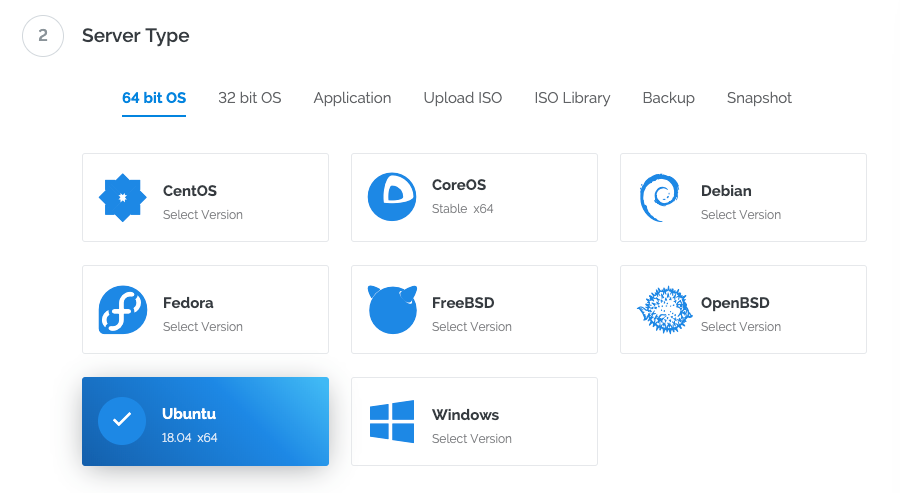Viewport: 900px width, 493px height.
Task: Click the CentOS logo icon
Action: pyautogui.click(x=123, y=198)
